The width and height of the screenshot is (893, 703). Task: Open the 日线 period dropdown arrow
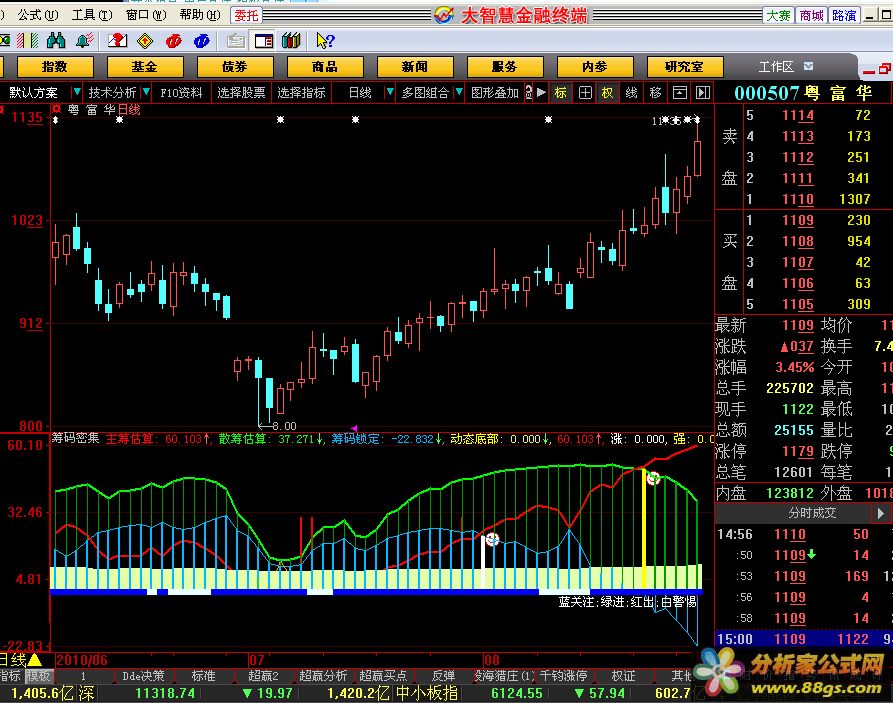coord(390,92)
